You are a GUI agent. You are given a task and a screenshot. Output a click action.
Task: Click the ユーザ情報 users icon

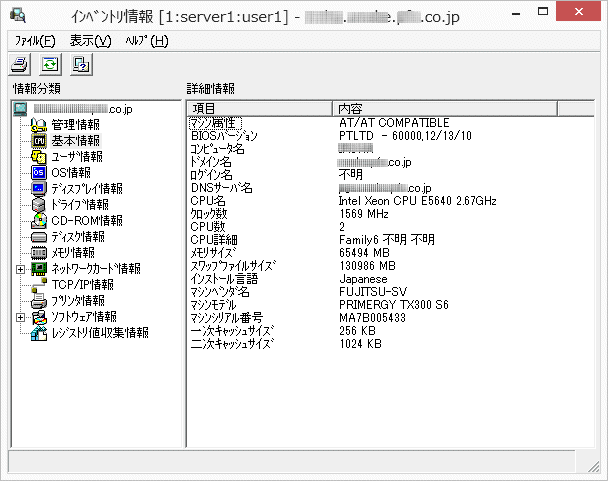point(39,156)
